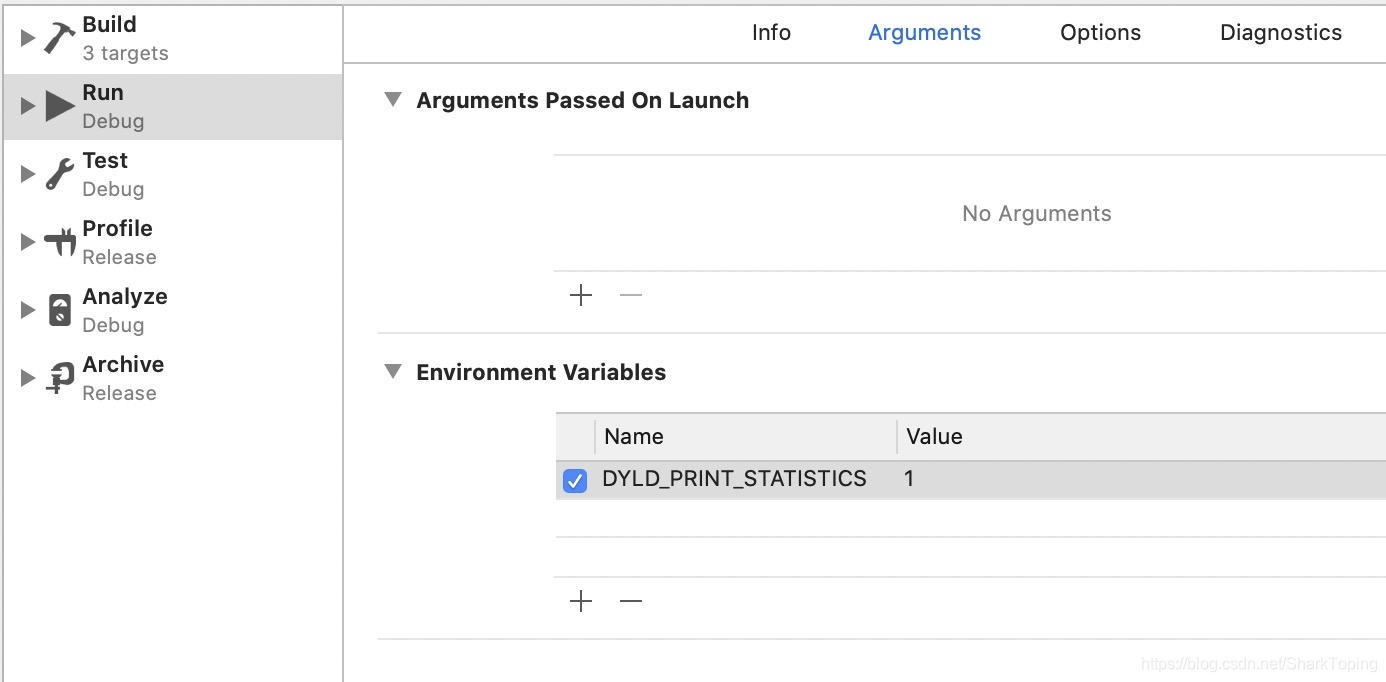This screenshot has width=1386, height=682.
Task: Collapse the Environment Variables section
Action: point(394,372)
